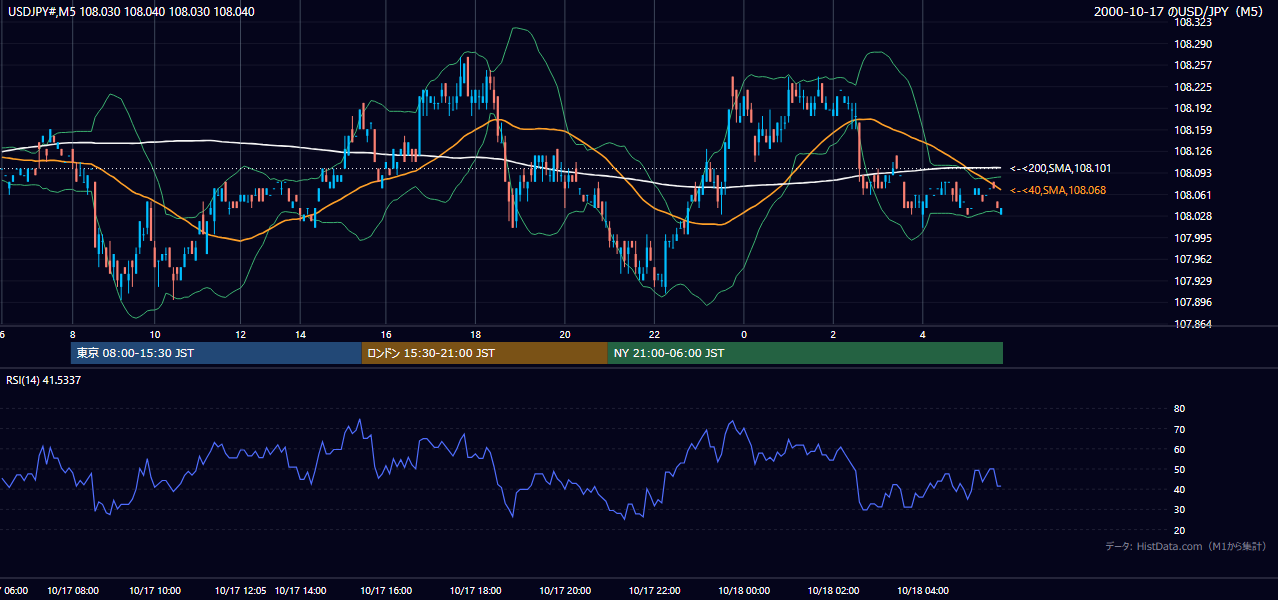
Task: Click the 10/18 02:00 date label
Action: (833, 591)
